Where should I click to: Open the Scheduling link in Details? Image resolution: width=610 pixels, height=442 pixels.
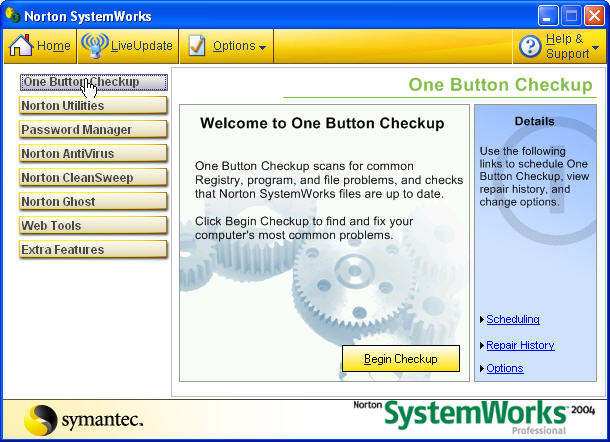coord(512,320)
